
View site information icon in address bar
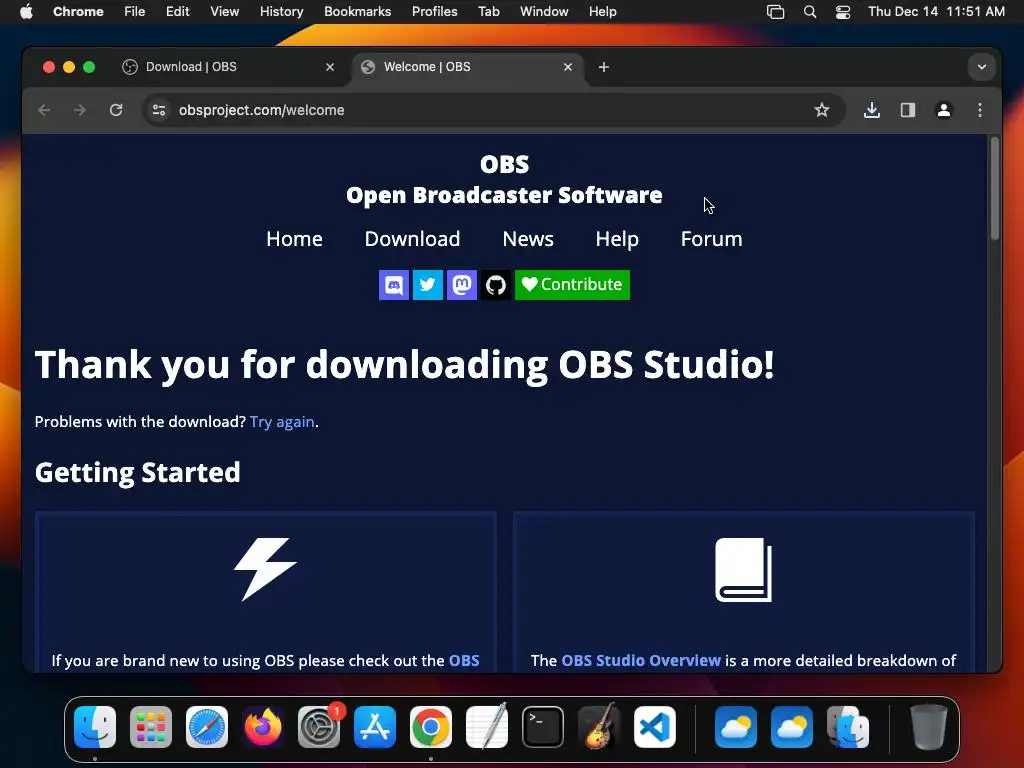159,110
